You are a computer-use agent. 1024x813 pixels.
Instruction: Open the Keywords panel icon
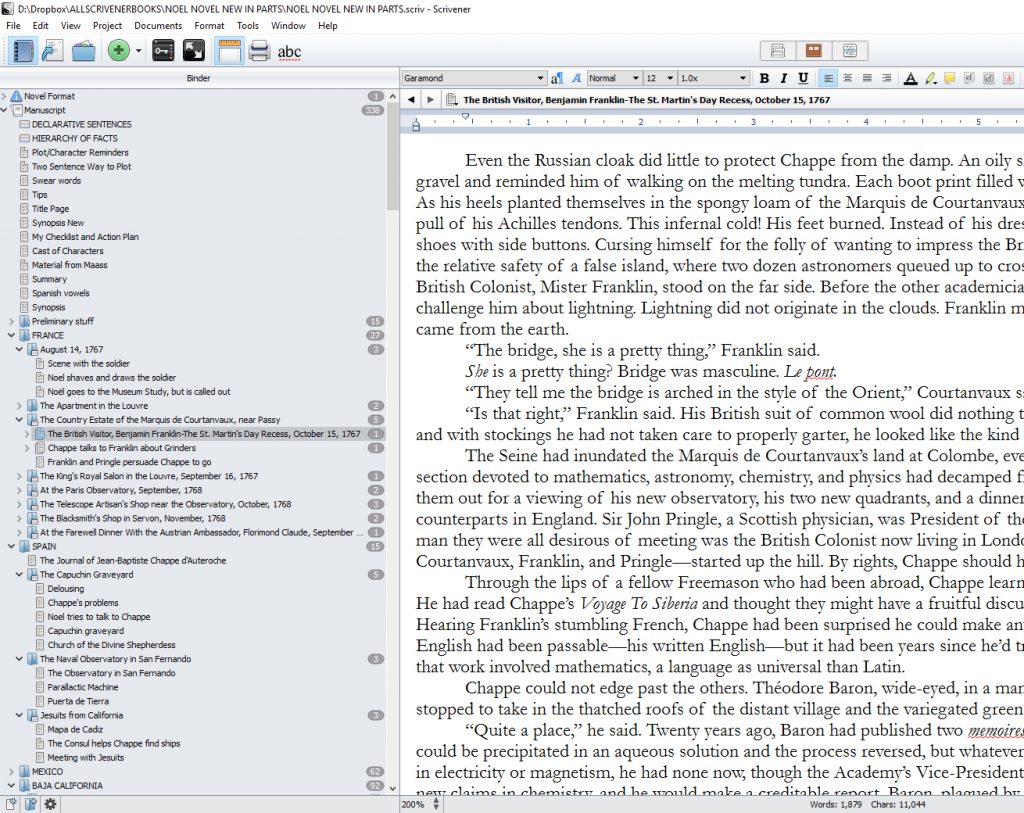(x=163, y=51)
